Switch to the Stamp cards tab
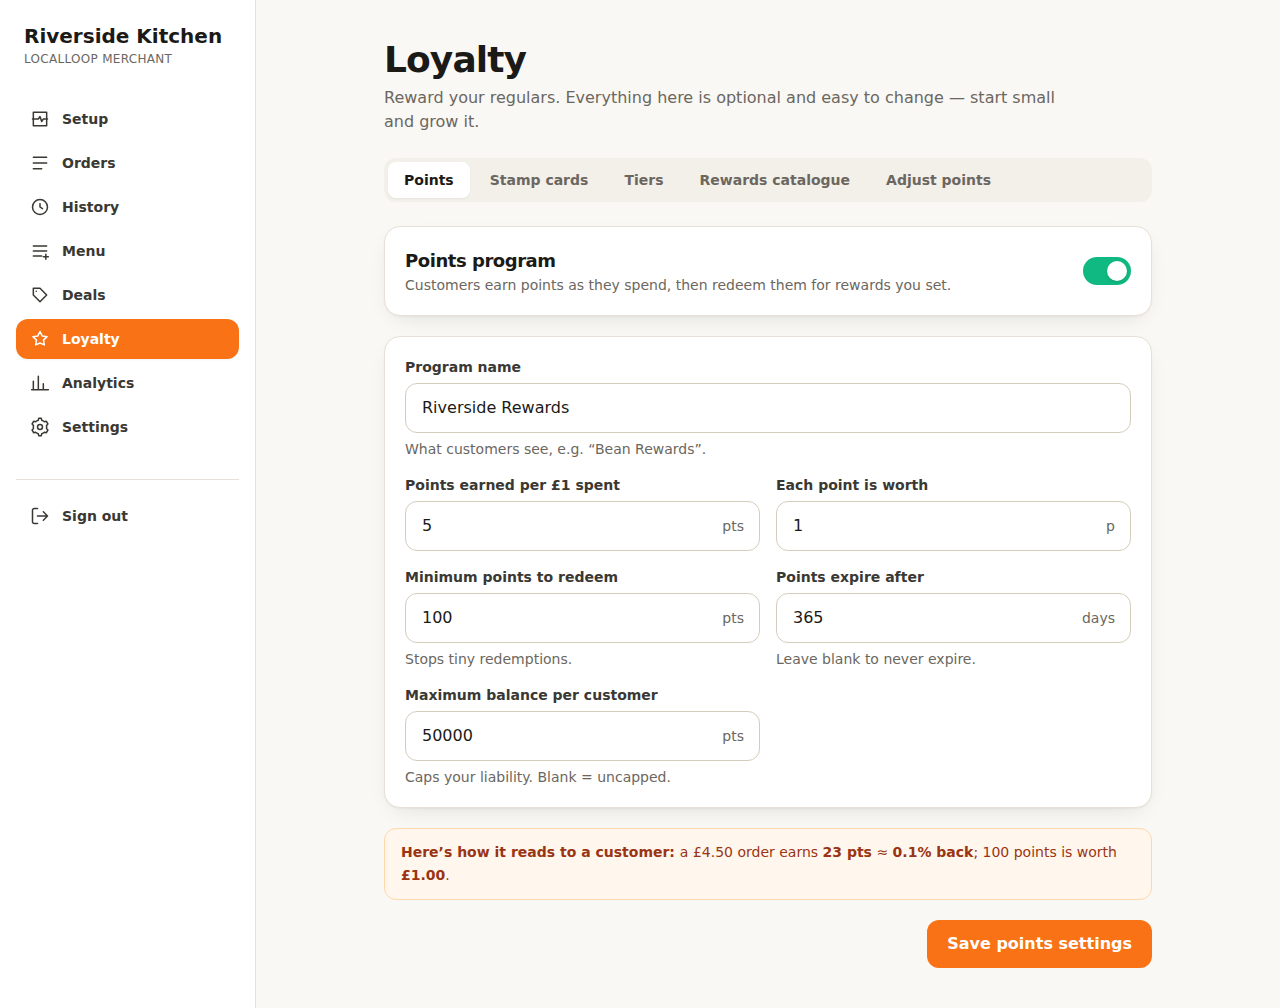1280x1008 pixels. pos(539,180)
